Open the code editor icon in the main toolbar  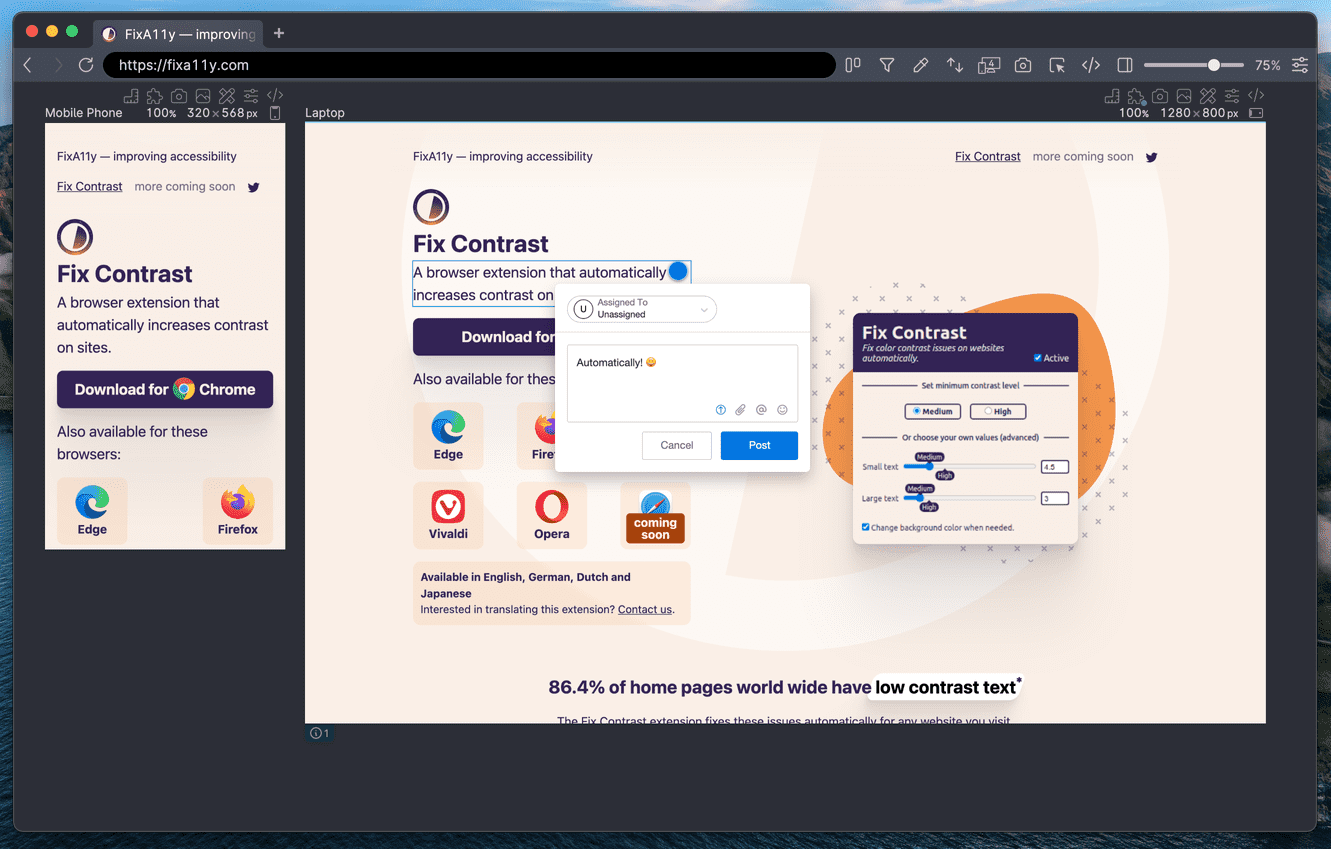[1091, 65]
